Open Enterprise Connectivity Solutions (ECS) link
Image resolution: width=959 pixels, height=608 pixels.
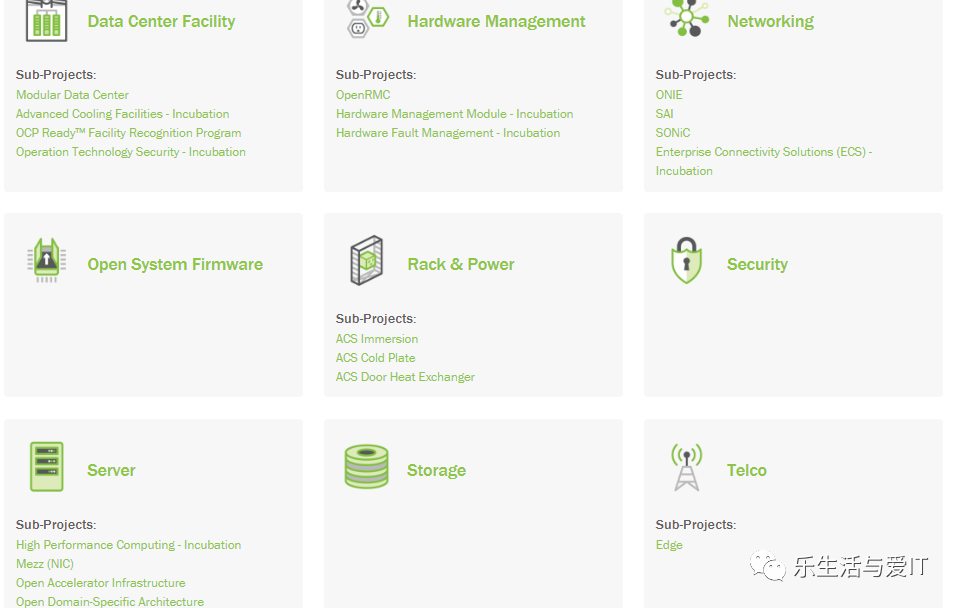pos(763,161)
